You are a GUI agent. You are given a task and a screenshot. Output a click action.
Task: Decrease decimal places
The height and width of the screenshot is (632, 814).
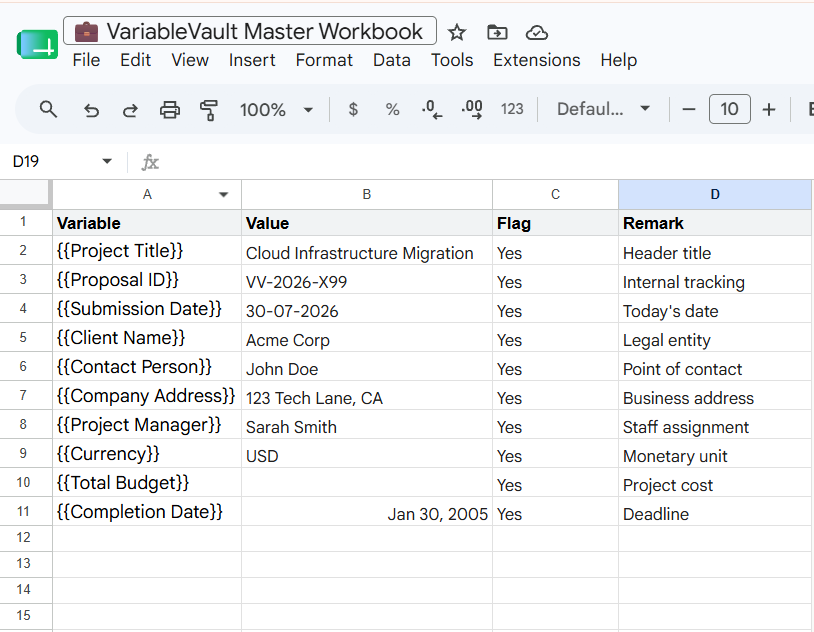[432, 109]
